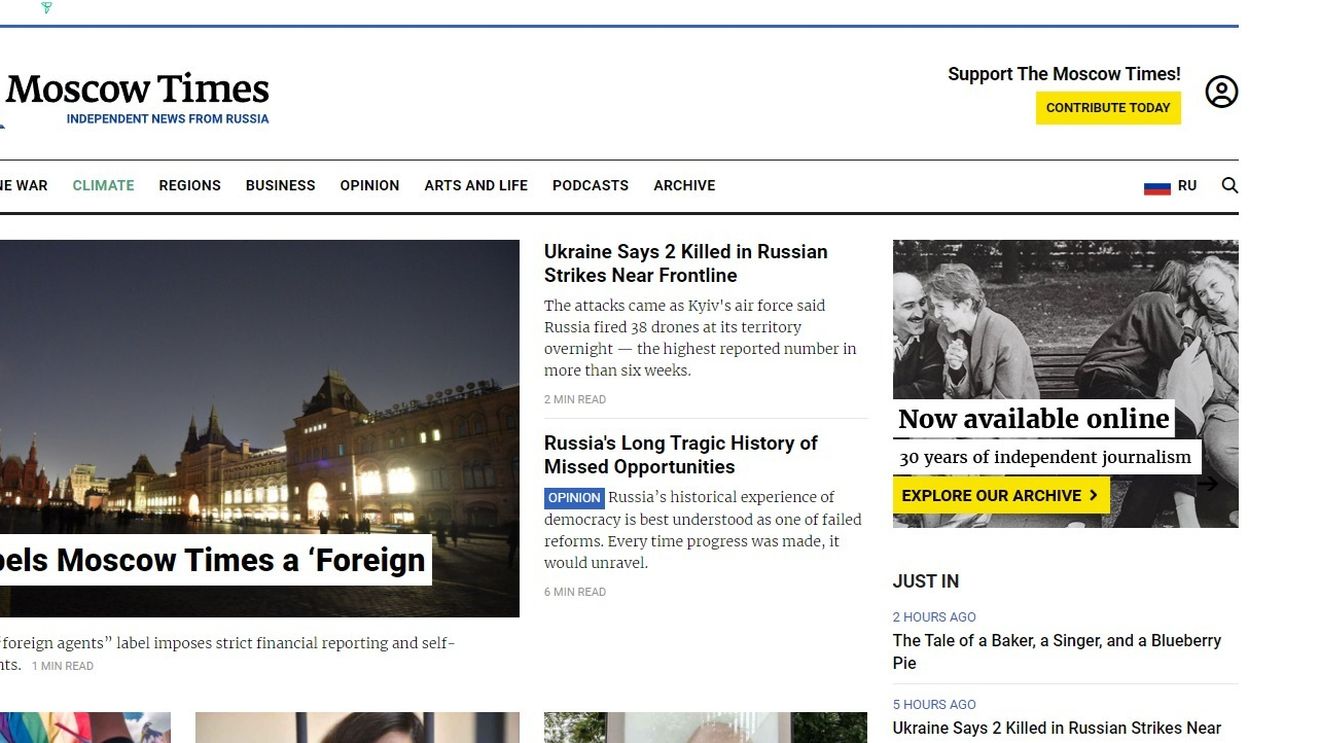Image resolution: width=1320 pixels, height=743 pixels.
Task: Click the Moscow Times masthead logo
Action: point(135,90)
